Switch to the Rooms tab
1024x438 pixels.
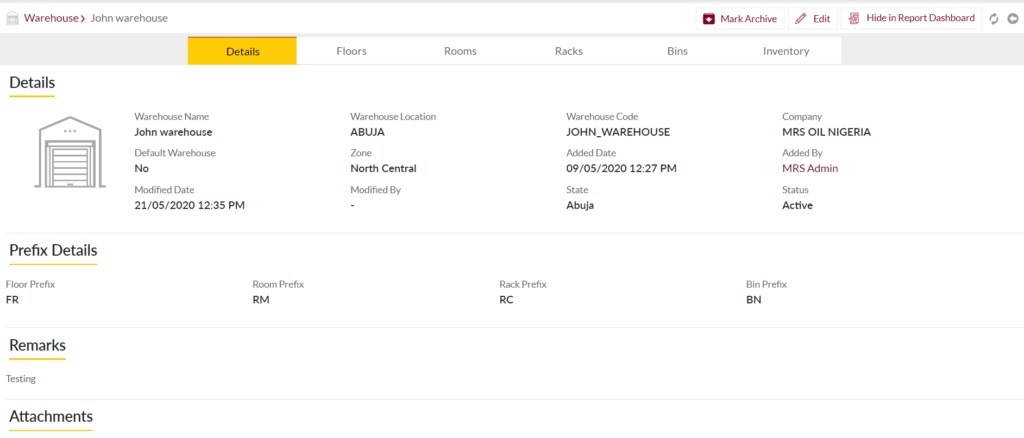(x=460, y=51)
